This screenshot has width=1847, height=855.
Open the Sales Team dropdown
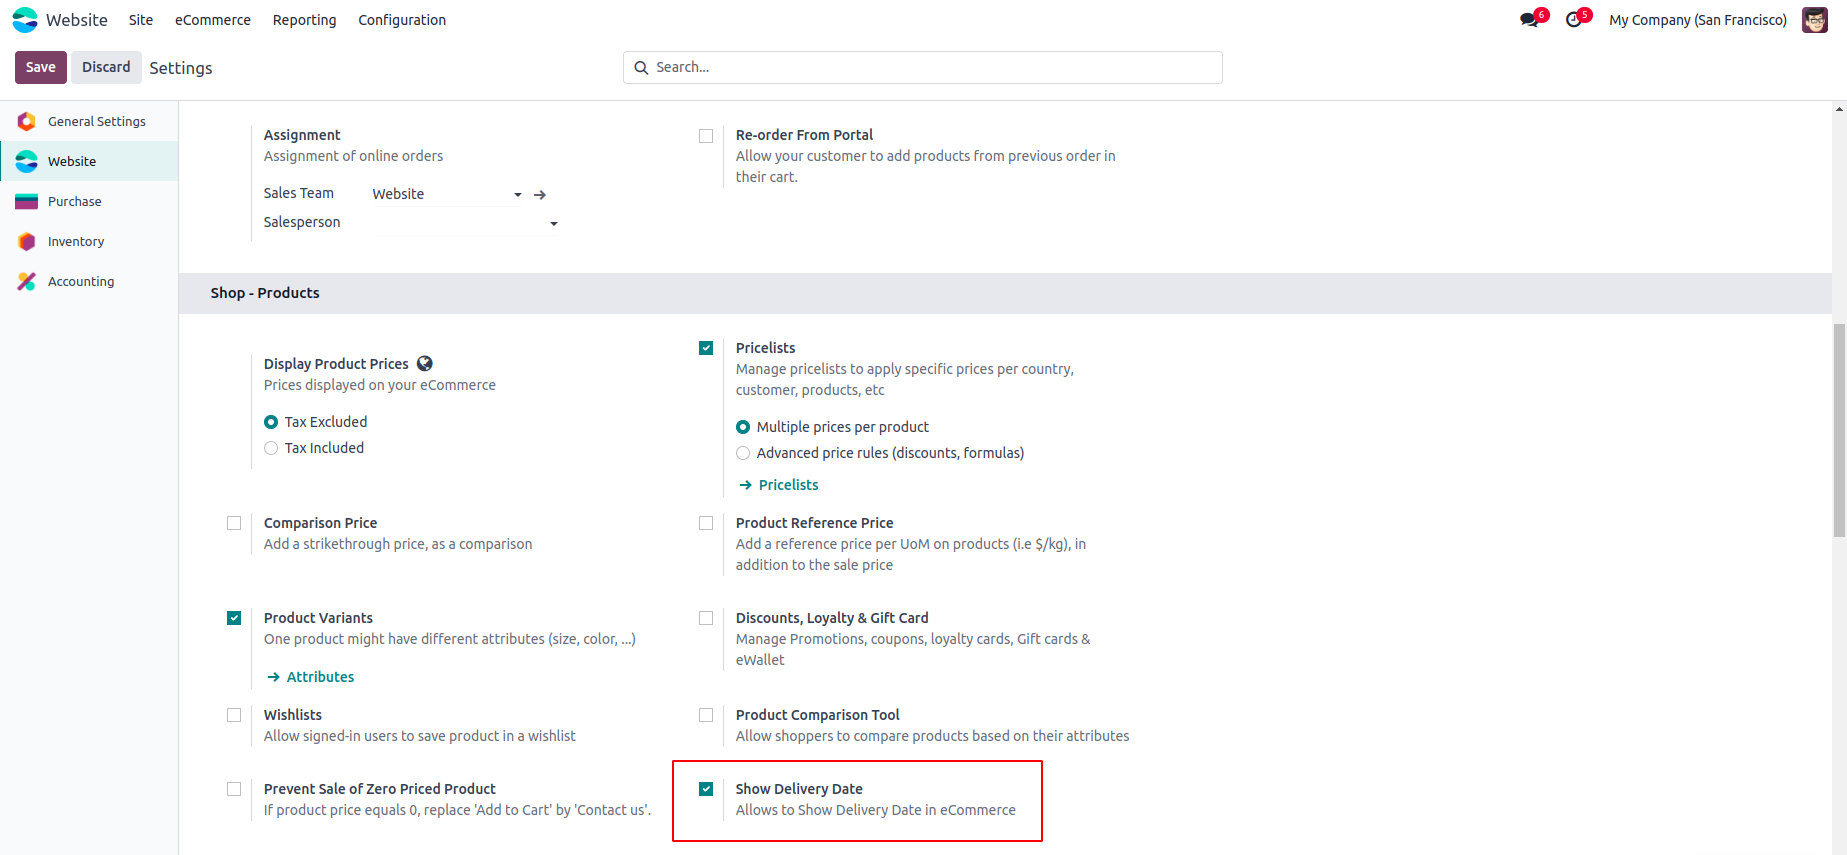(447, 194)
